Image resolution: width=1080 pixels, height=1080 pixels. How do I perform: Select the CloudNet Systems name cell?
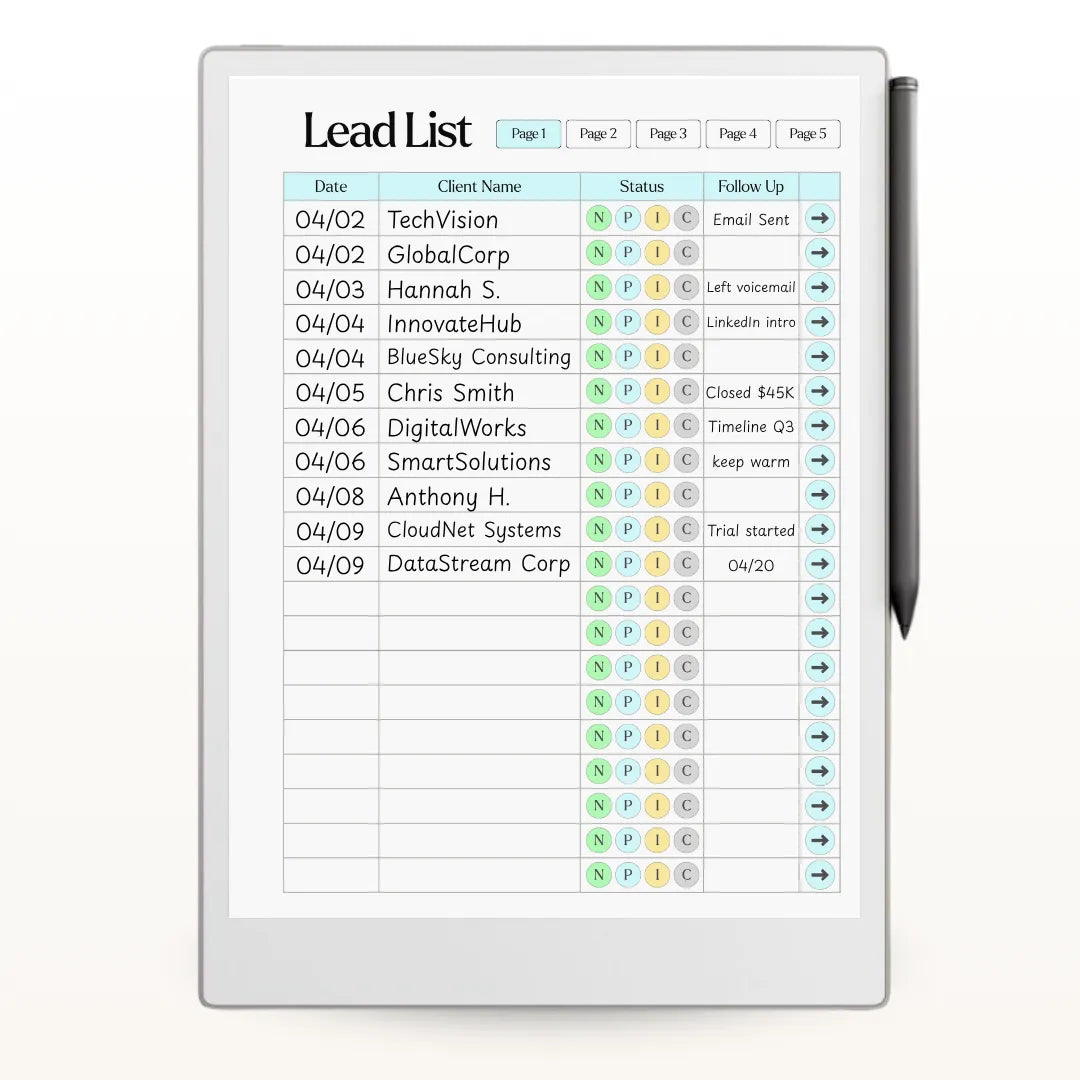click(x=479, y=530)
